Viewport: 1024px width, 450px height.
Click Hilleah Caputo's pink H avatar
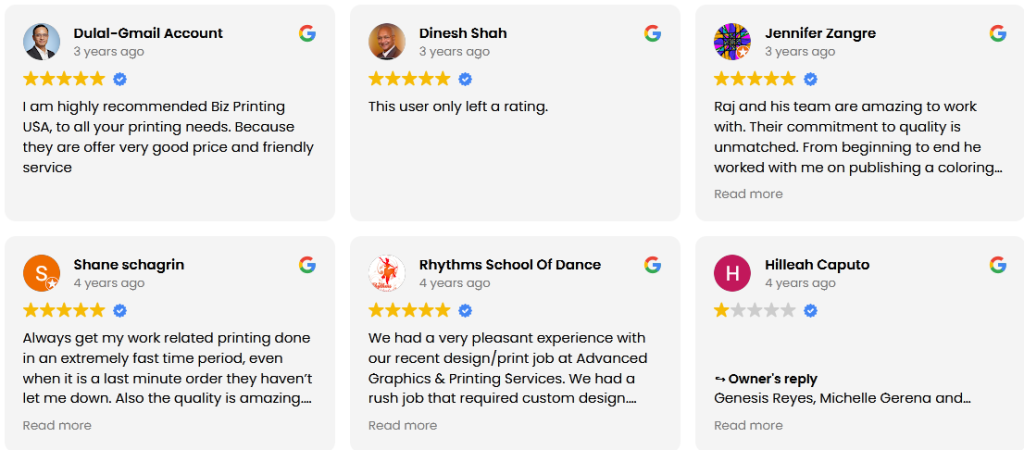click(x=732, y=274)
